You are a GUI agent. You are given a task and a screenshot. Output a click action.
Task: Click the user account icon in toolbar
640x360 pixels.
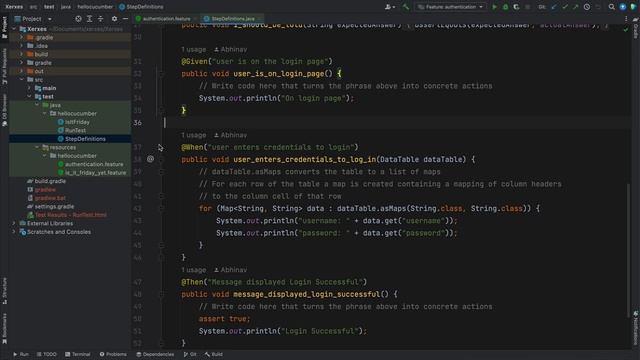(389, 7)
